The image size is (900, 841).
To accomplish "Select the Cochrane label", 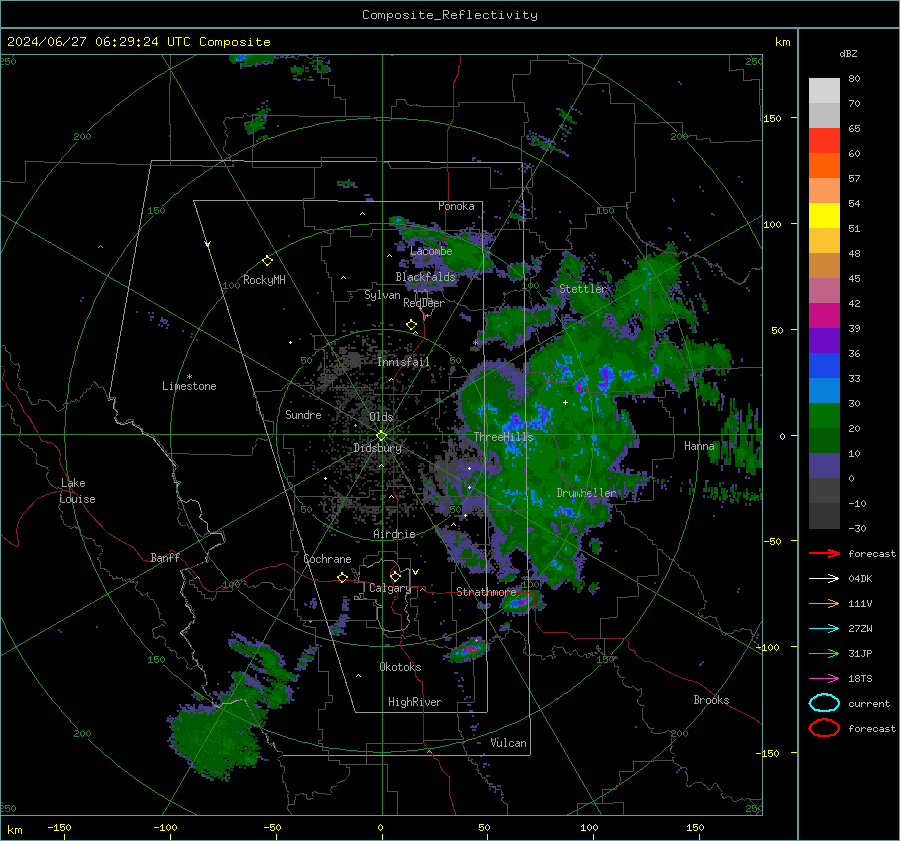I will tap(327, 559).
